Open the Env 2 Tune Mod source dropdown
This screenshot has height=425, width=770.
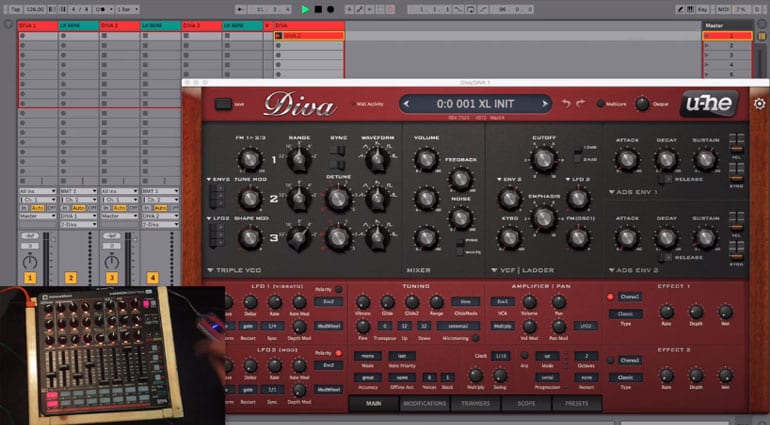pos(218,179)
